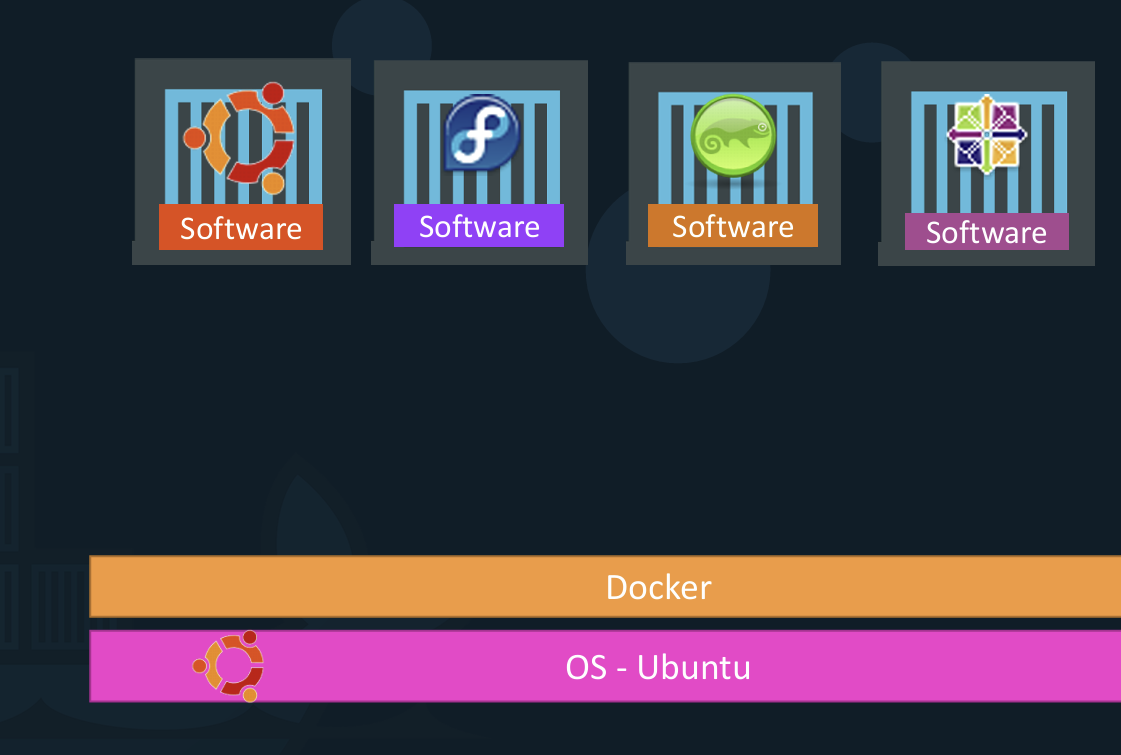The width and height of the screenshot is (1121, 755).
Task: Select the purple Software label under Fedora
Action: [479, 226]
